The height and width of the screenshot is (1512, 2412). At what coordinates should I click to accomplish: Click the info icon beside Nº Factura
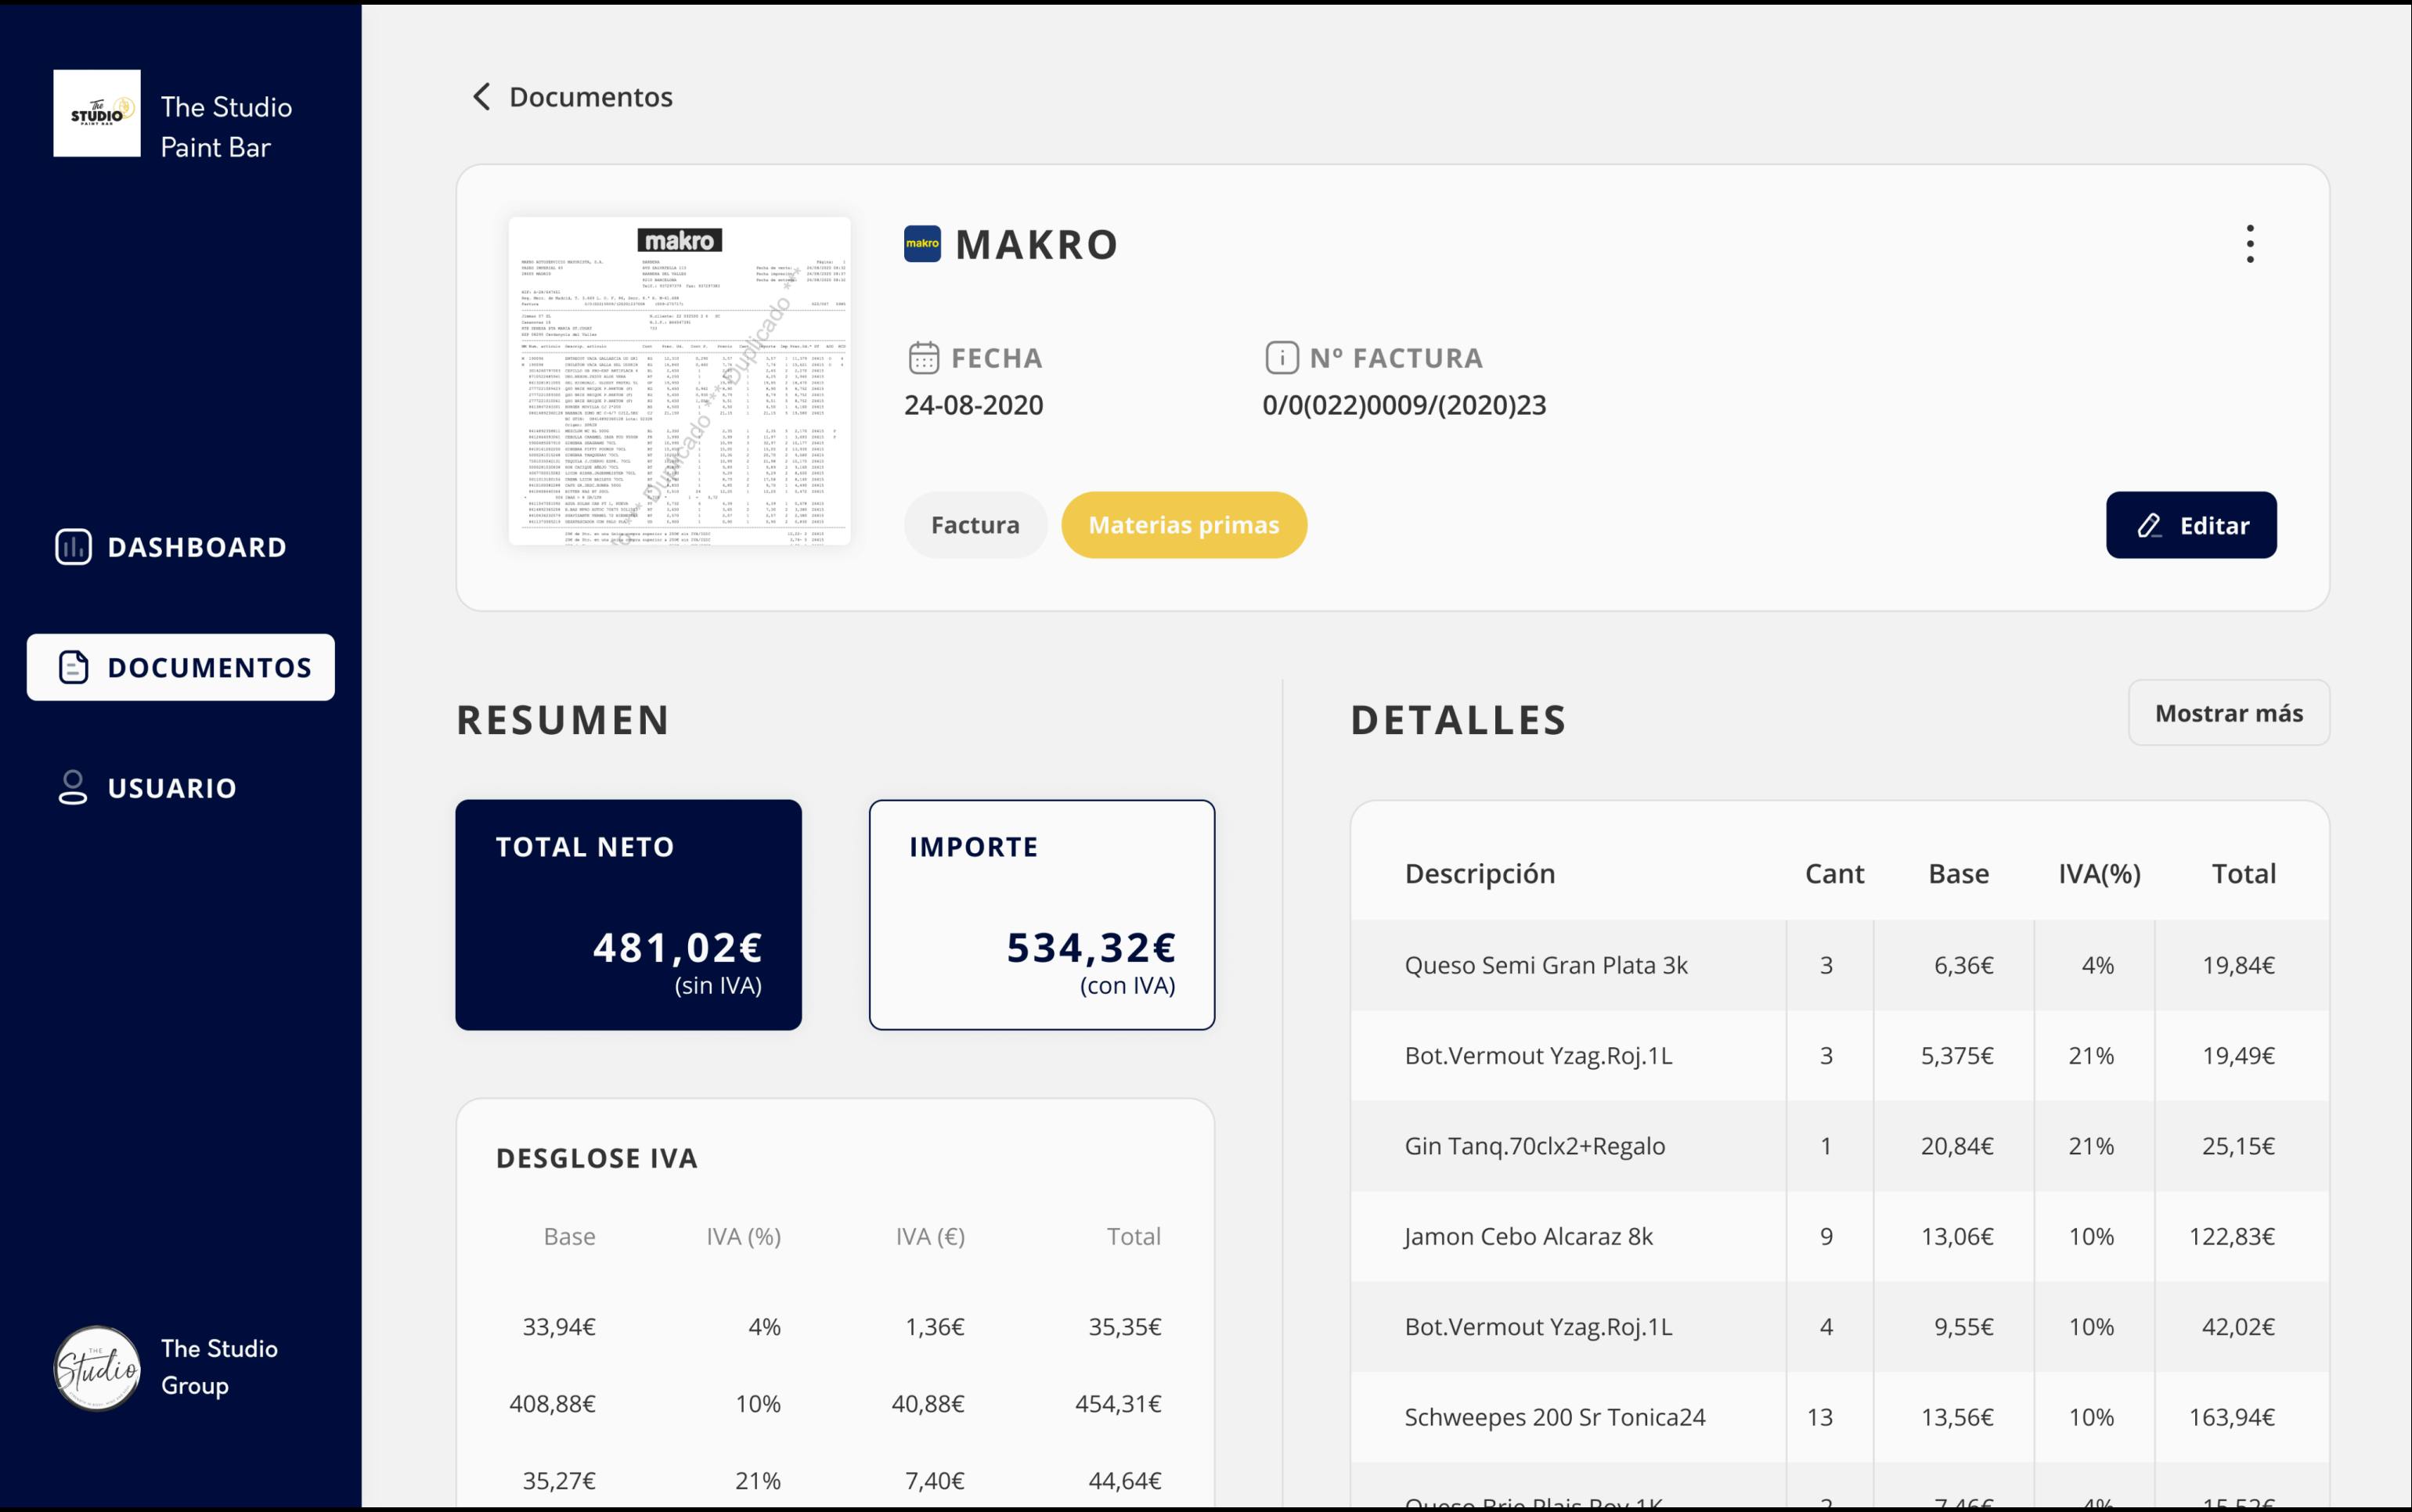pyautogui.click(x=1282, y=358)
